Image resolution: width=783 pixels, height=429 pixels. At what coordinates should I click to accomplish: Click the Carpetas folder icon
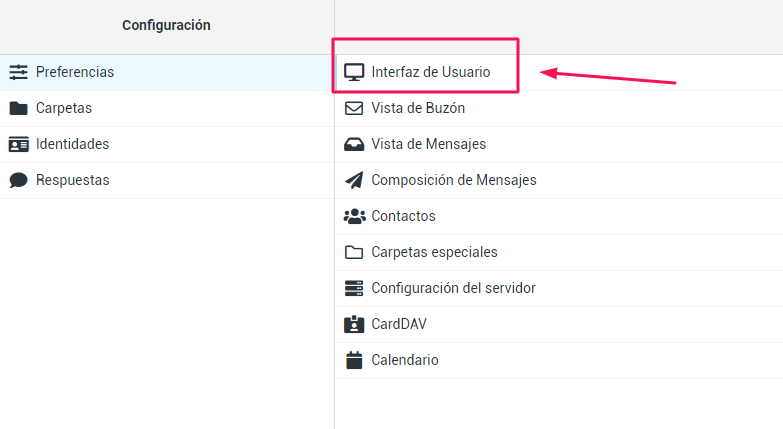pos(18,108)
